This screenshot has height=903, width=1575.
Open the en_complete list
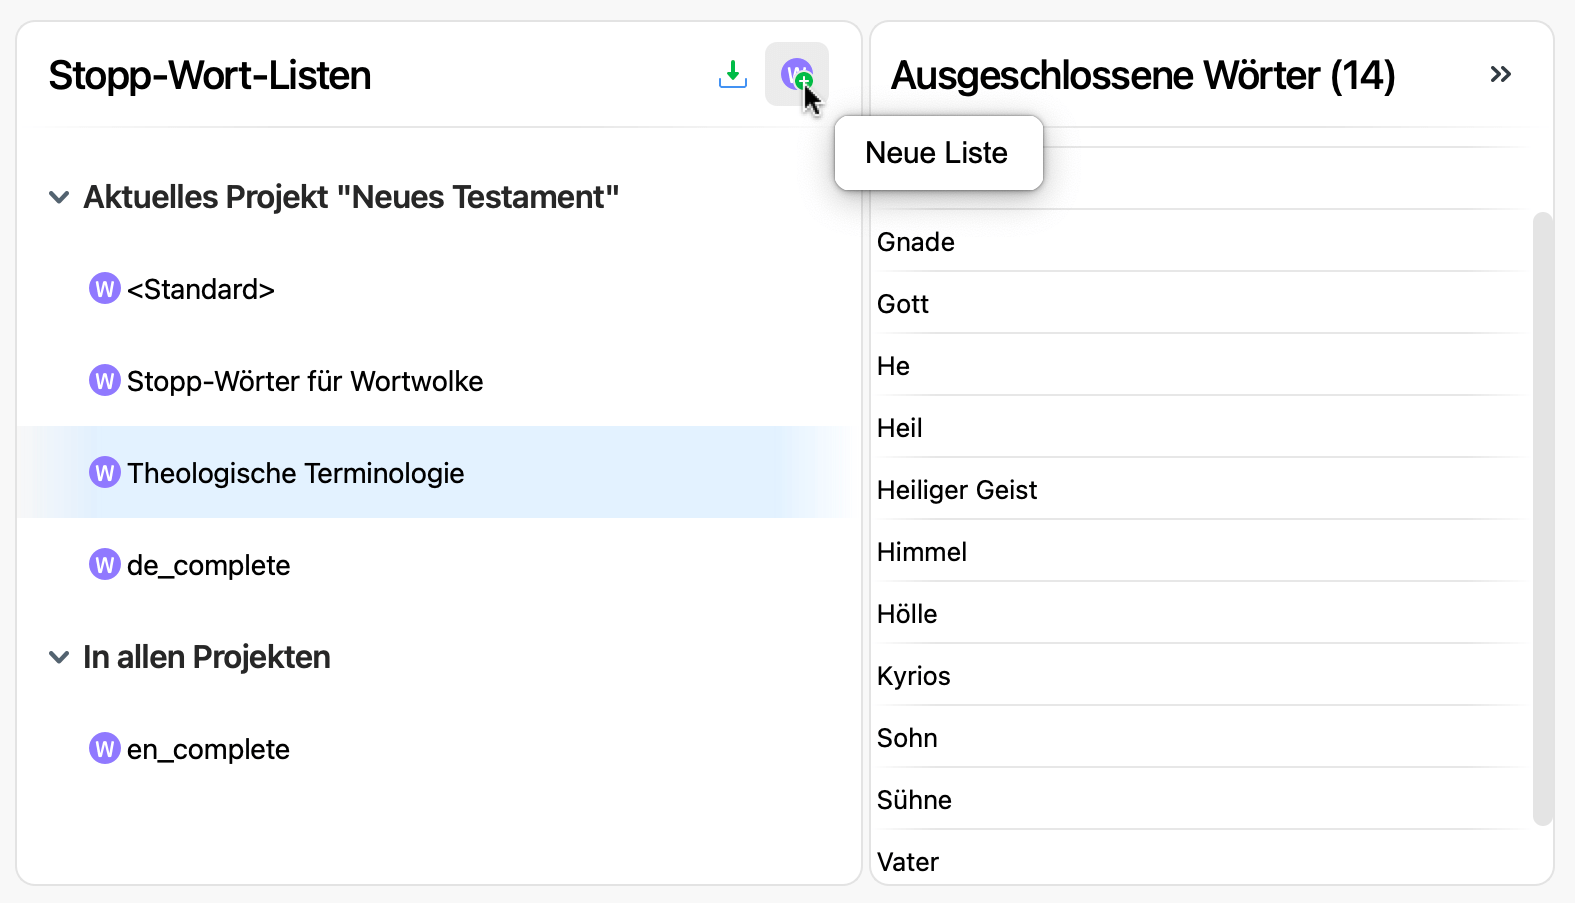click(439, 749)
